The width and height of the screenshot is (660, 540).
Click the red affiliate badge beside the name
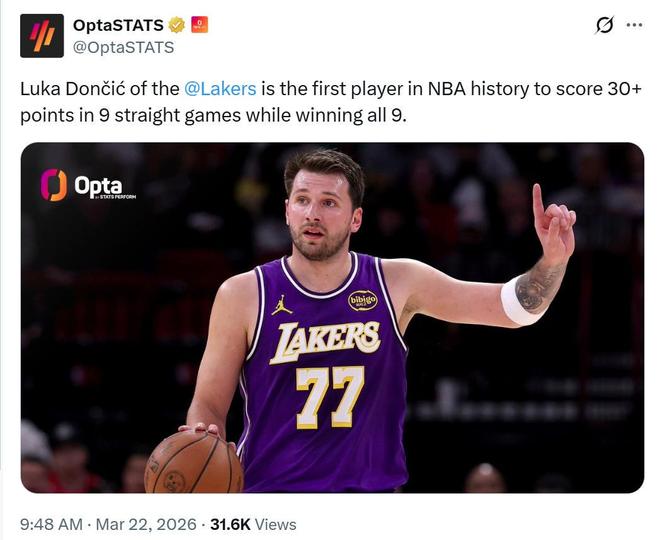pyautogui.click(x=200, y=25)
